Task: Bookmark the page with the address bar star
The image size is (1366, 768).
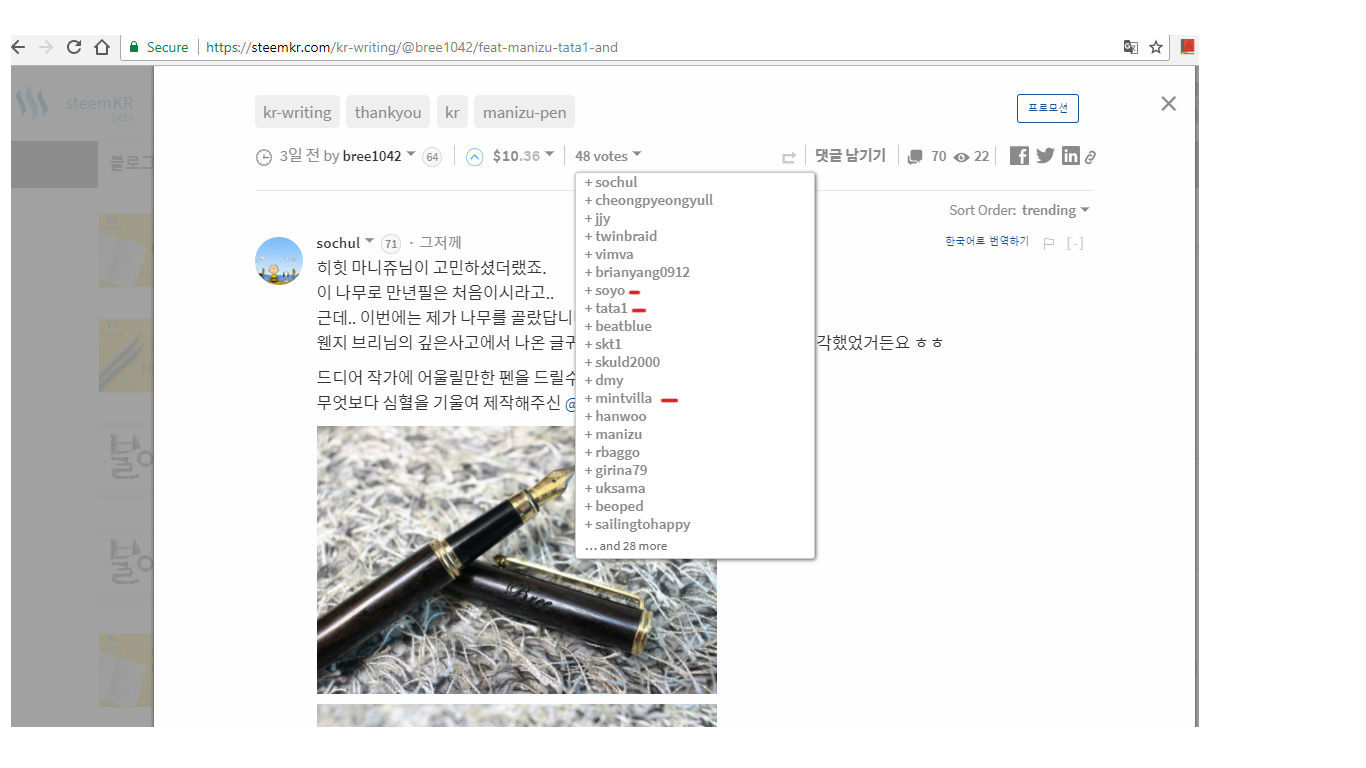Action: (1156, 47)
